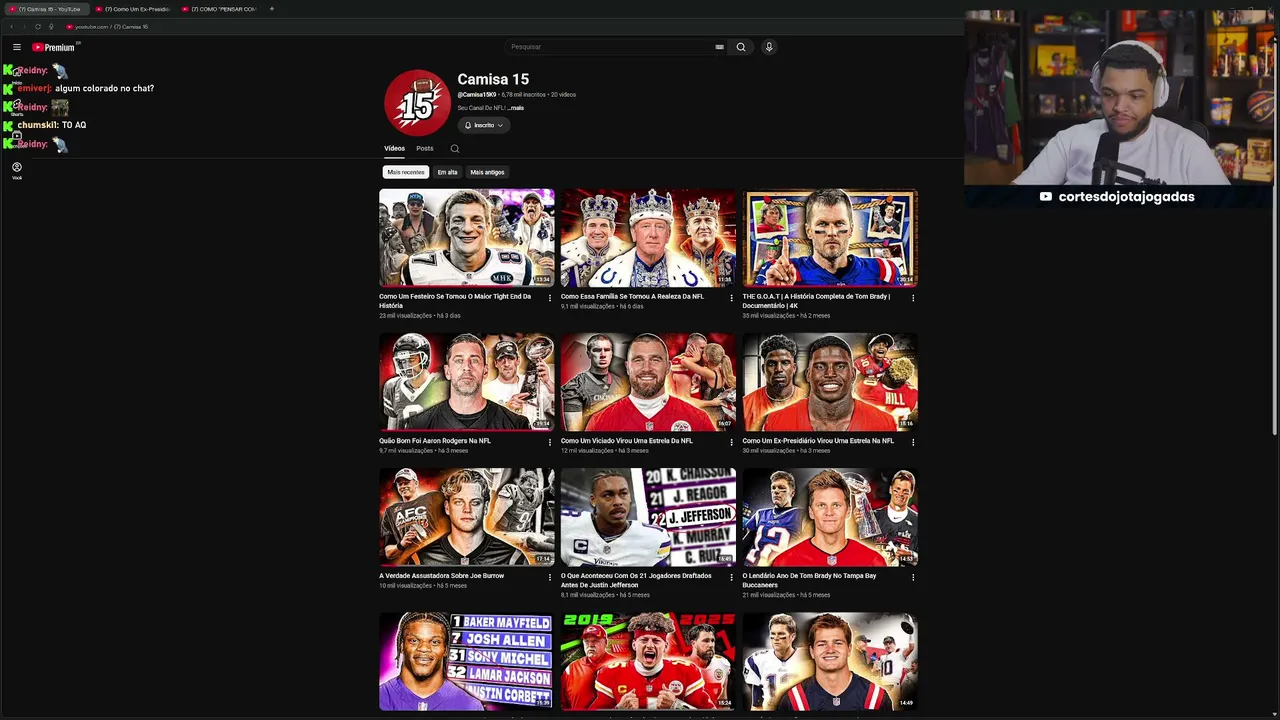
Task: Select the 'Em alta' sort chip
Action: pyautogui.click(x=447, y=172)
